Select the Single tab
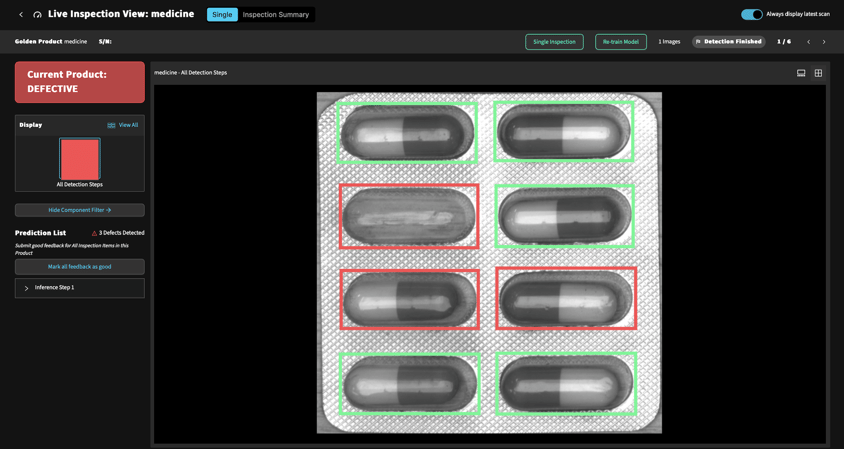 (x=222, y=15)
